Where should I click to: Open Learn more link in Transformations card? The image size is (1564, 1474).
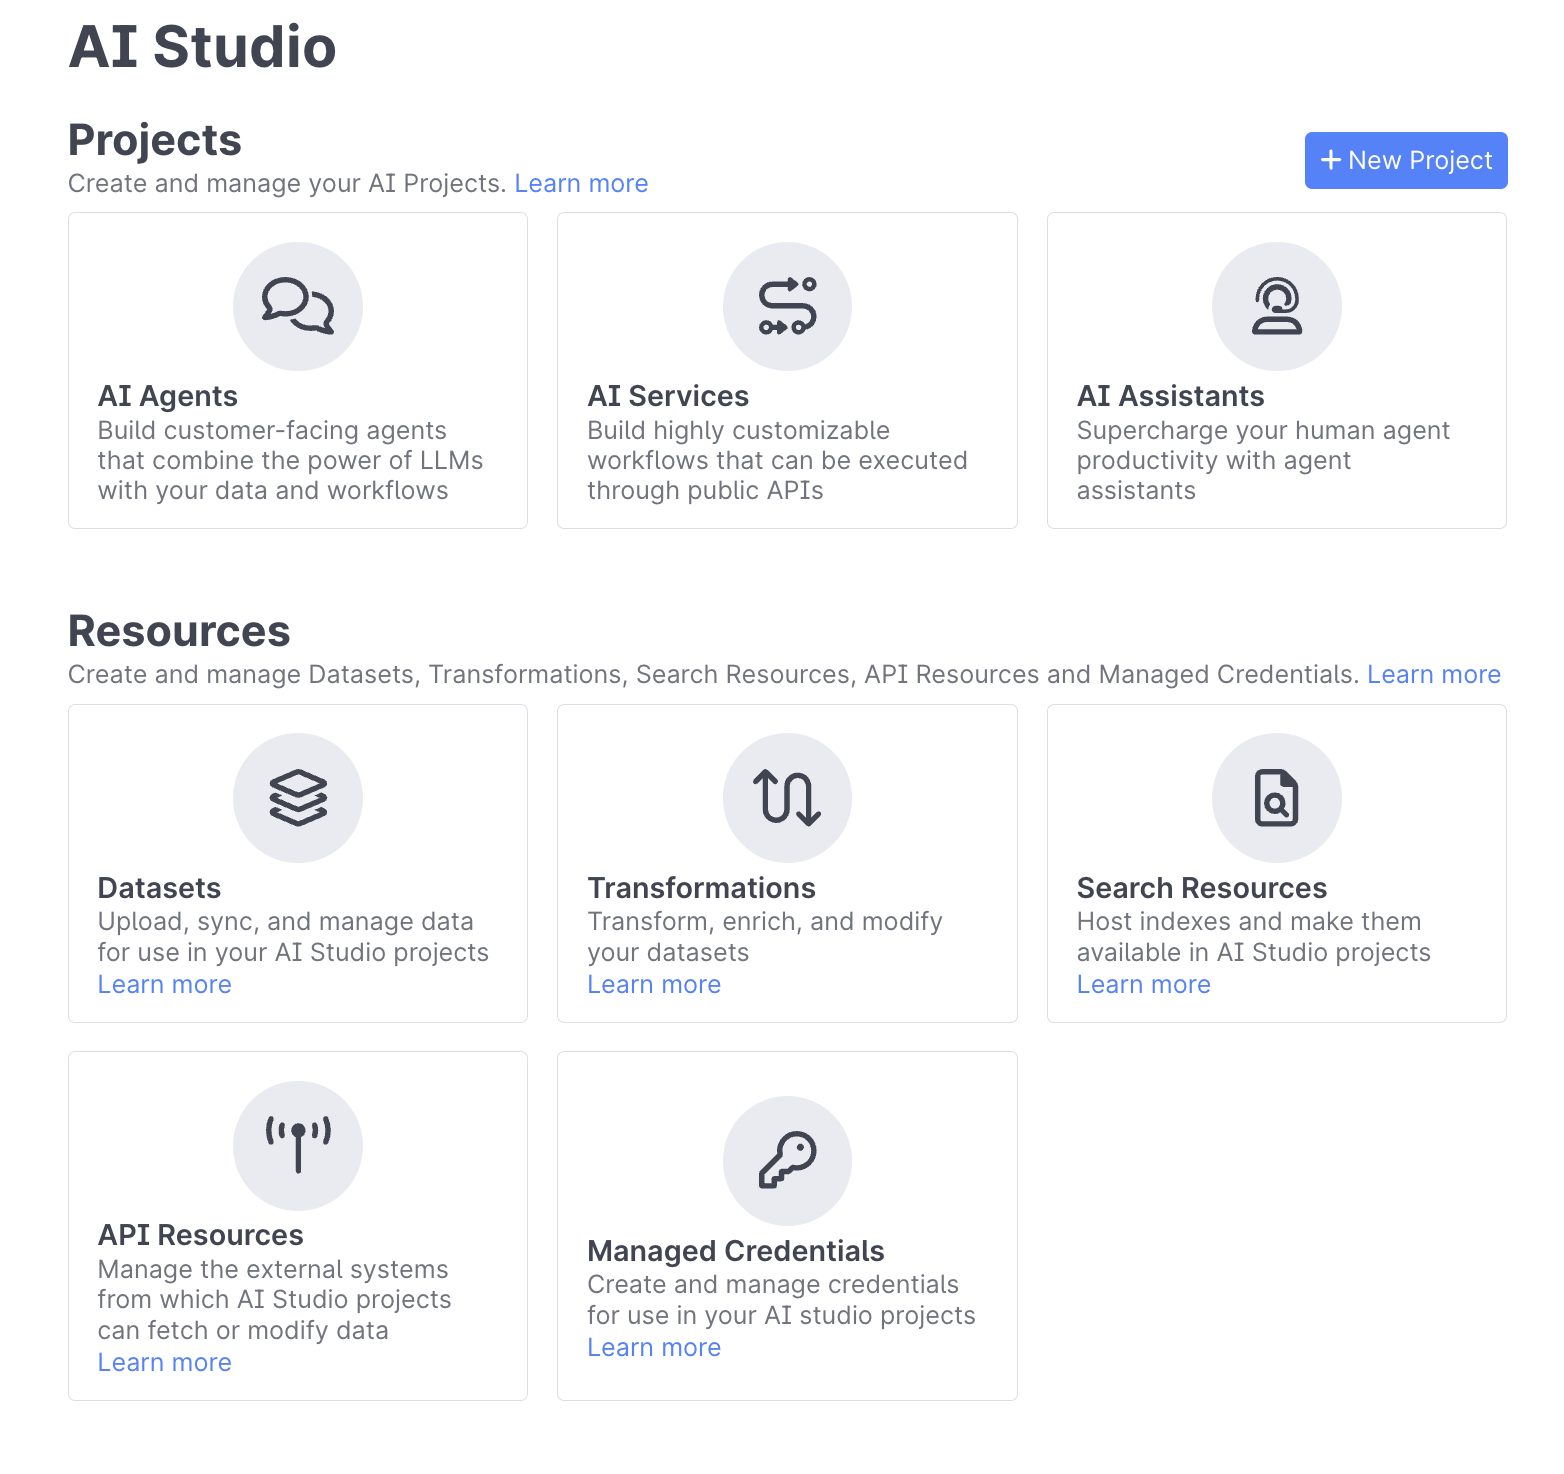[654, 985]
